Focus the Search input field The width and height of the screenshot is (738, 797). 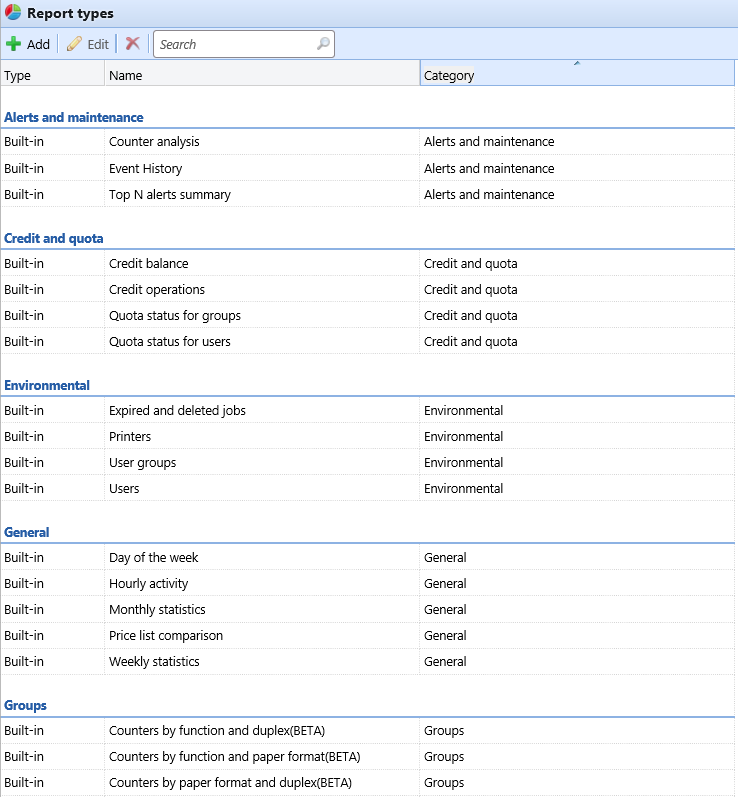click(235, 44)
